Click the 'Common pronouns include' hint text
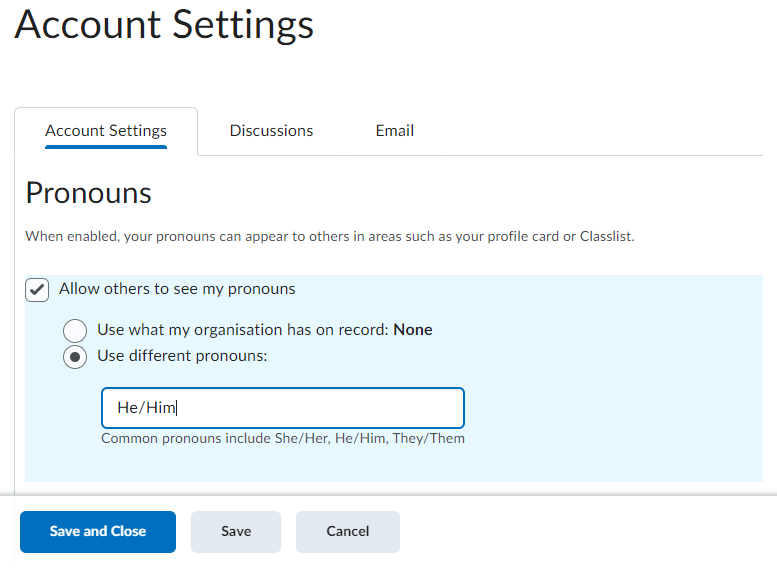 (282, 438)
